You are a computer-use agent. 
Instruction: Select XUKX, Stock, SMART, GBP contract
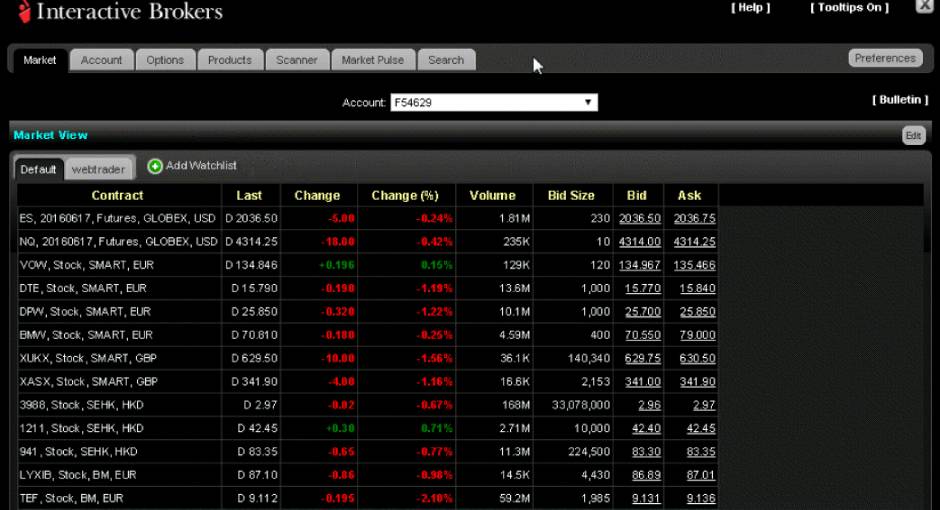point(88,359)
